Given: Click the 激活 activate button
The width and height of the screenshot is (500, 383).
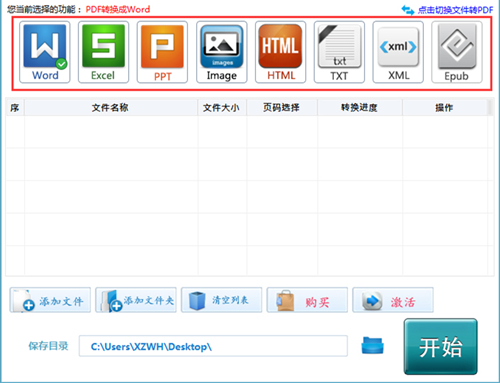Looking at the screenshot, I should click(393, 300).
